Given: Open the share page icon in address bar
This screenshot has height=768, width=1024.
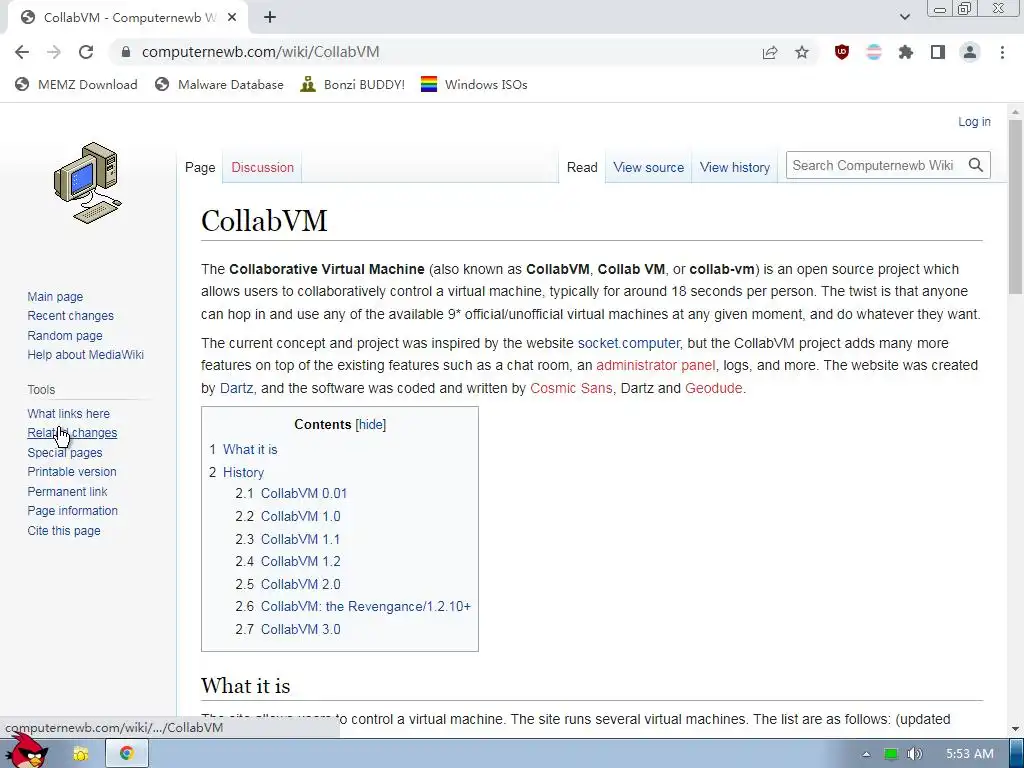Looking at the screenshot, I should click(x=770, y=52).
